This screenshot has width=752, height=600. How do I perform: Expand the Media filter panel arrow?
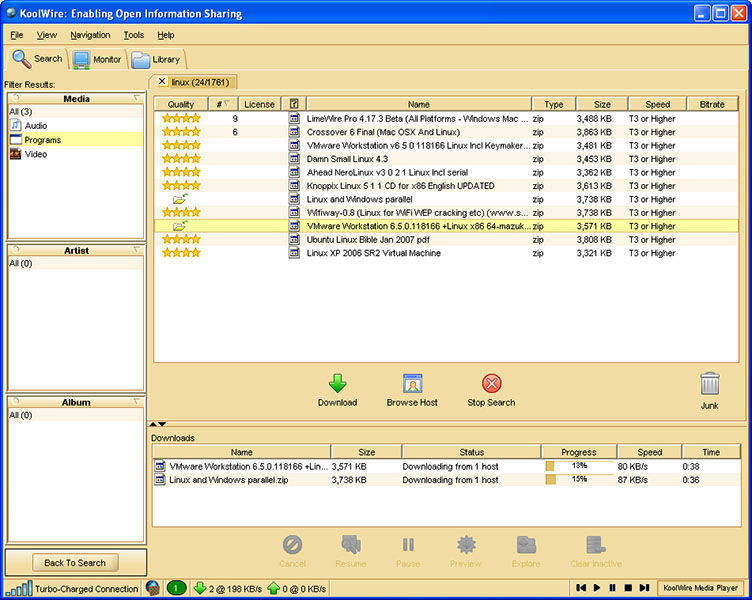point(137,98)
